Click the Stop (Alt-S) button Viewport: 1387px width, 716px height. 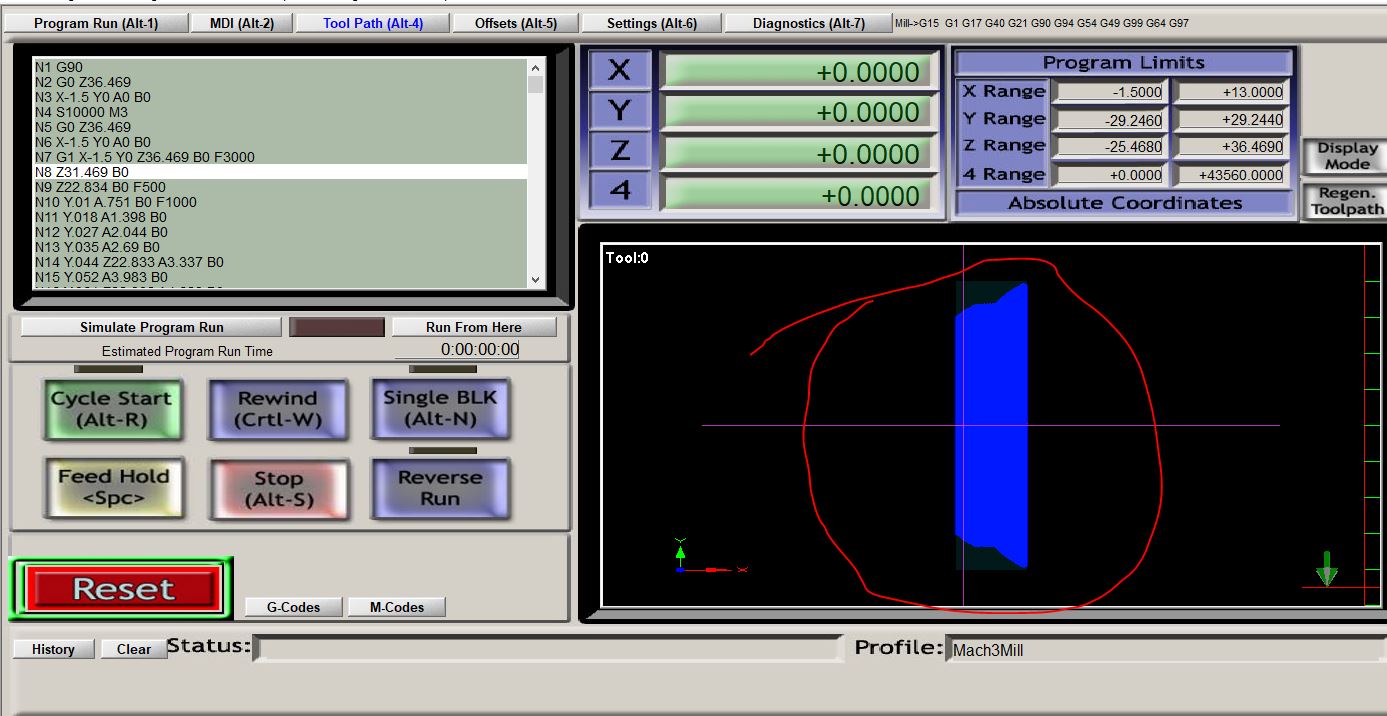(278, 490)
